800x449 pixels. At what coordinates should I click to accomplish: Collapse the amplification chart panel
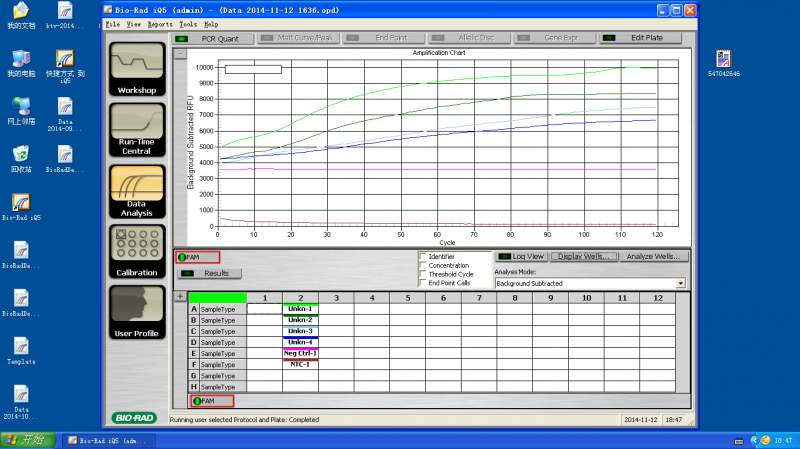(x=180, y=54)
